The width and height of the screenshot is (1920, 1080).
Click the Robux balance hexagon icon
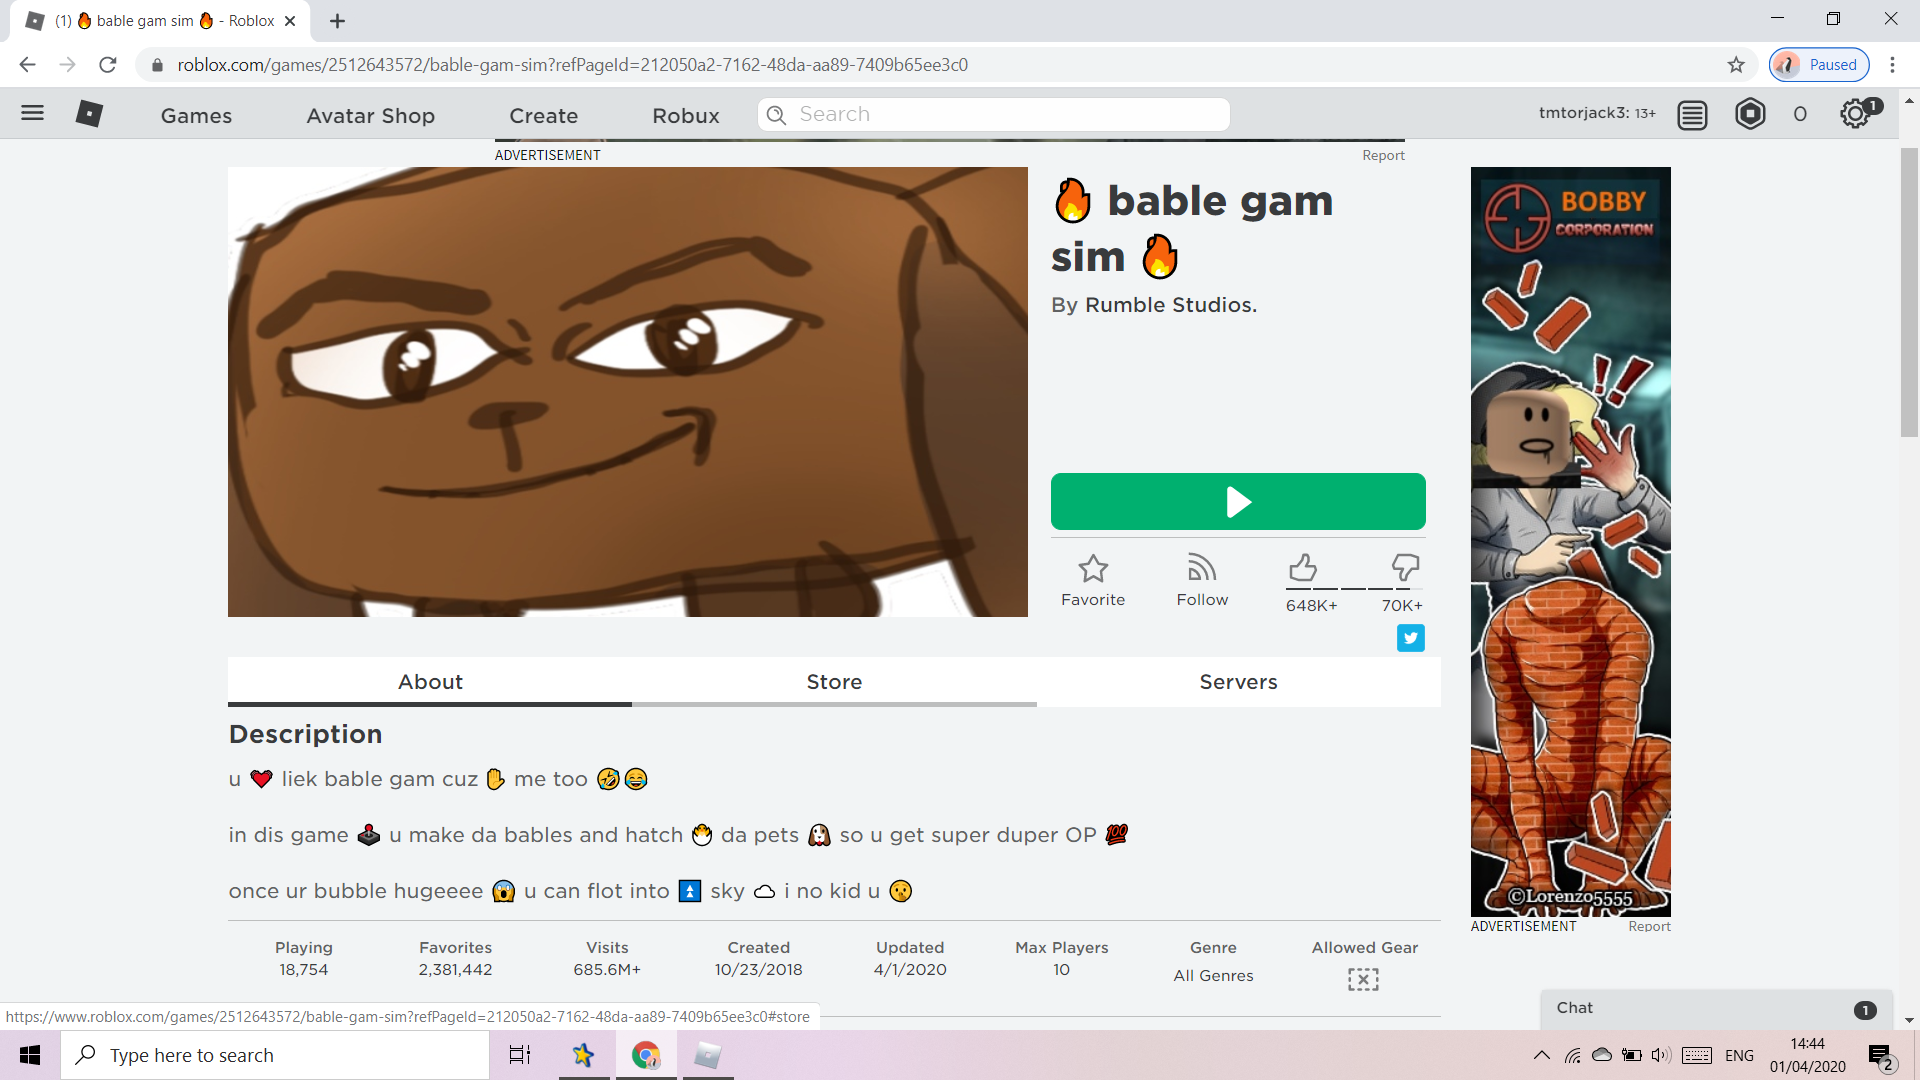1750,114
